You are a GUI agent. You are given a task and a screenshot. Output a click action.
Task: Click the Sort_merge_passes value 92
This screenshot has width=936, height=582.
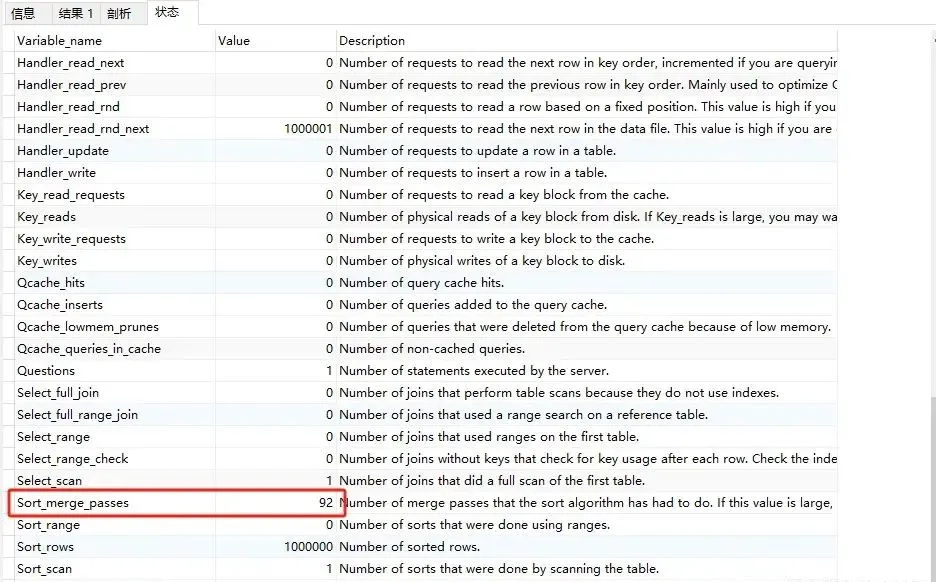[325, 503]
